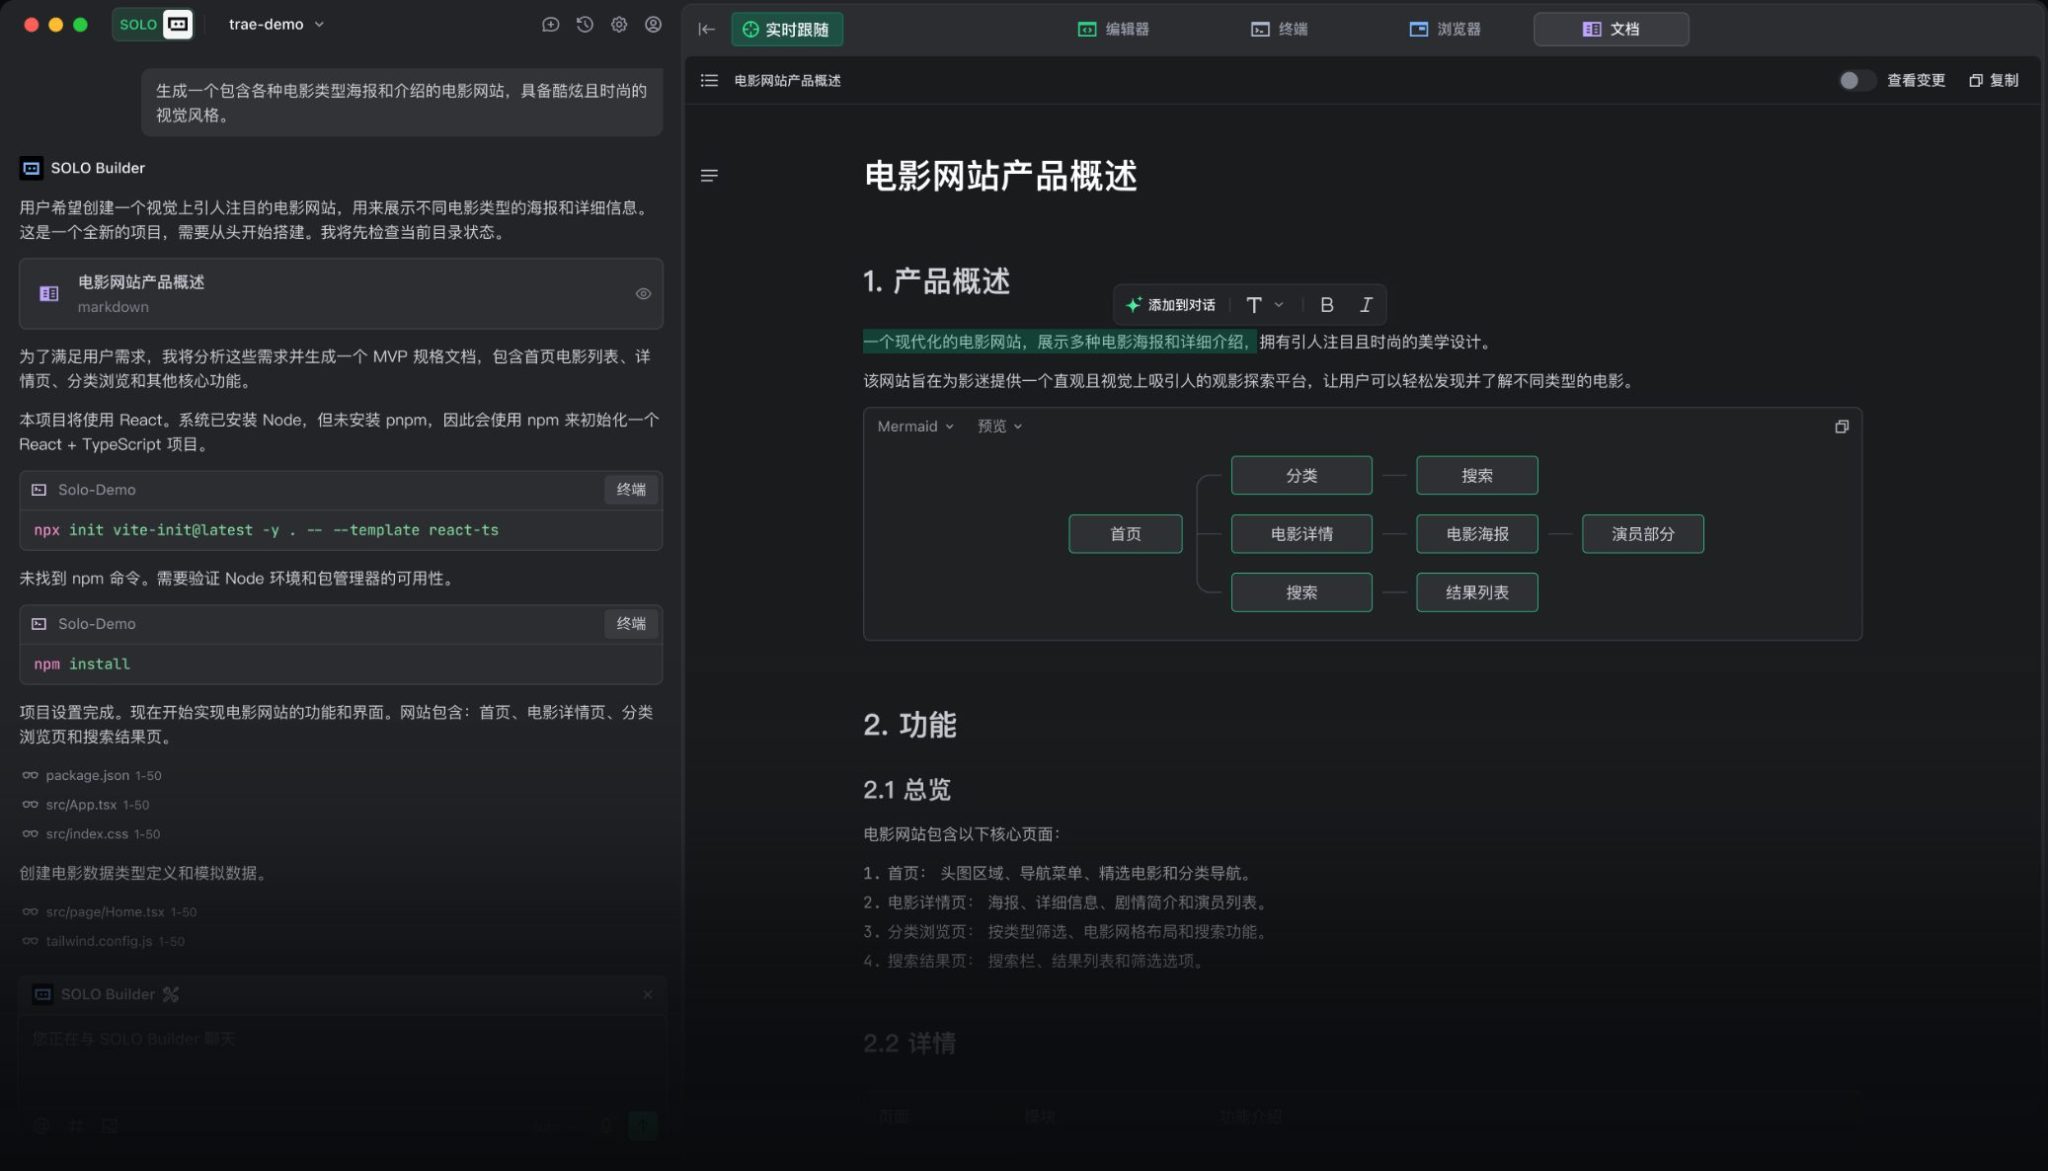Viewport: 2048px width, 1171px height.
Task: Open the document list icon beside title
Action: click(709, 80)
